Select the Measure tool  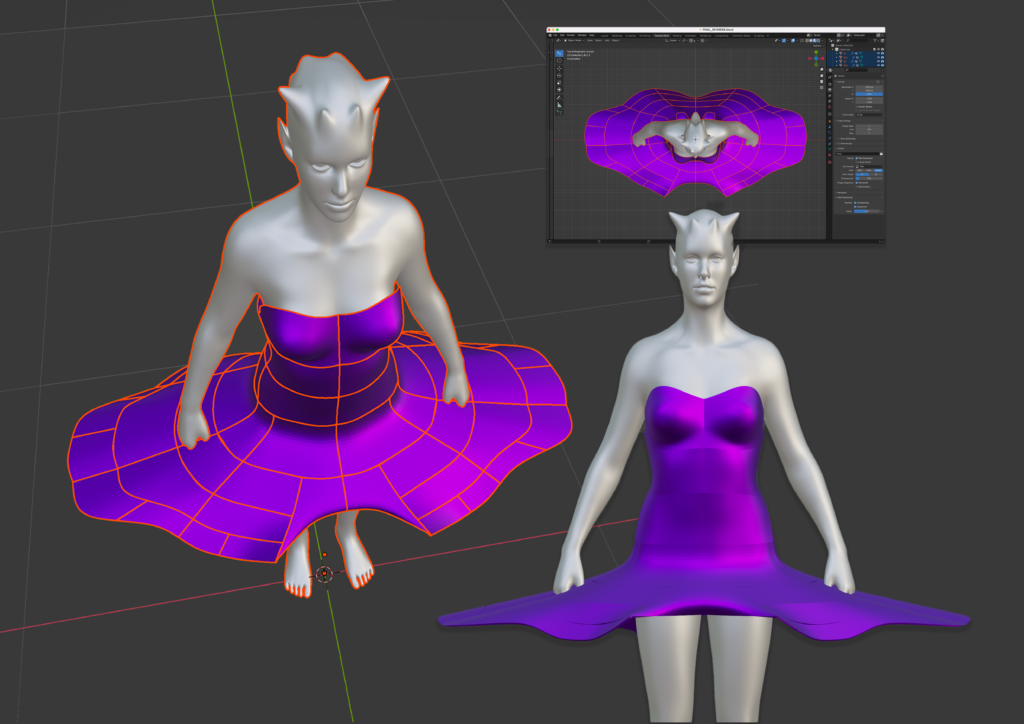tap(559, 104)
